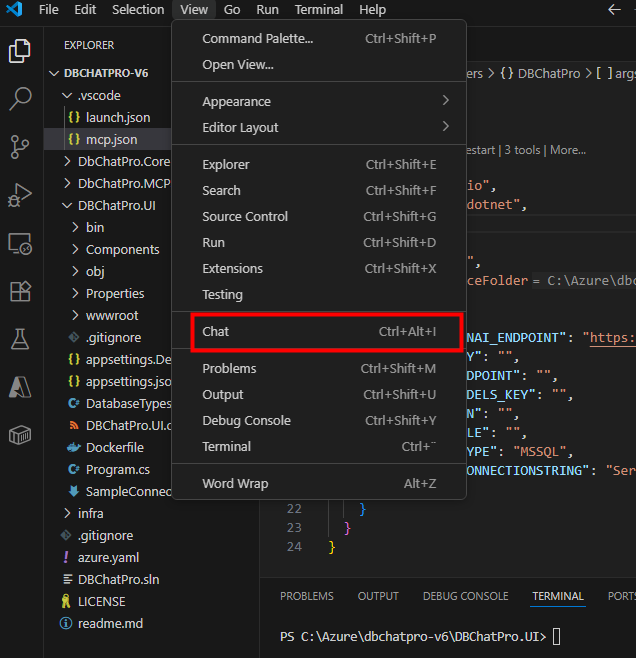Switch to the DEBUG CONSOLE panel tab

point(466,596)
